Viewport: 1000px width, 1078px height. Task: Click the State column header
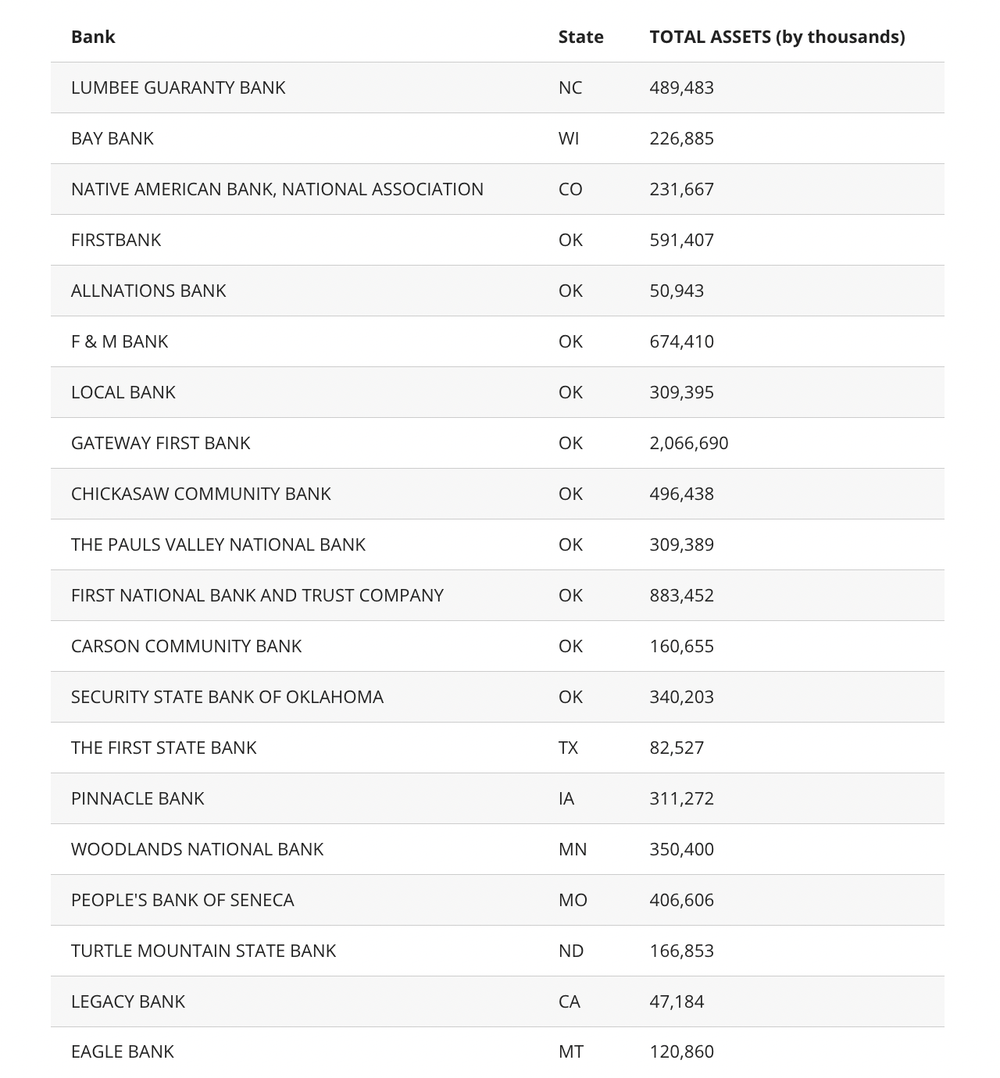[580, 37]
